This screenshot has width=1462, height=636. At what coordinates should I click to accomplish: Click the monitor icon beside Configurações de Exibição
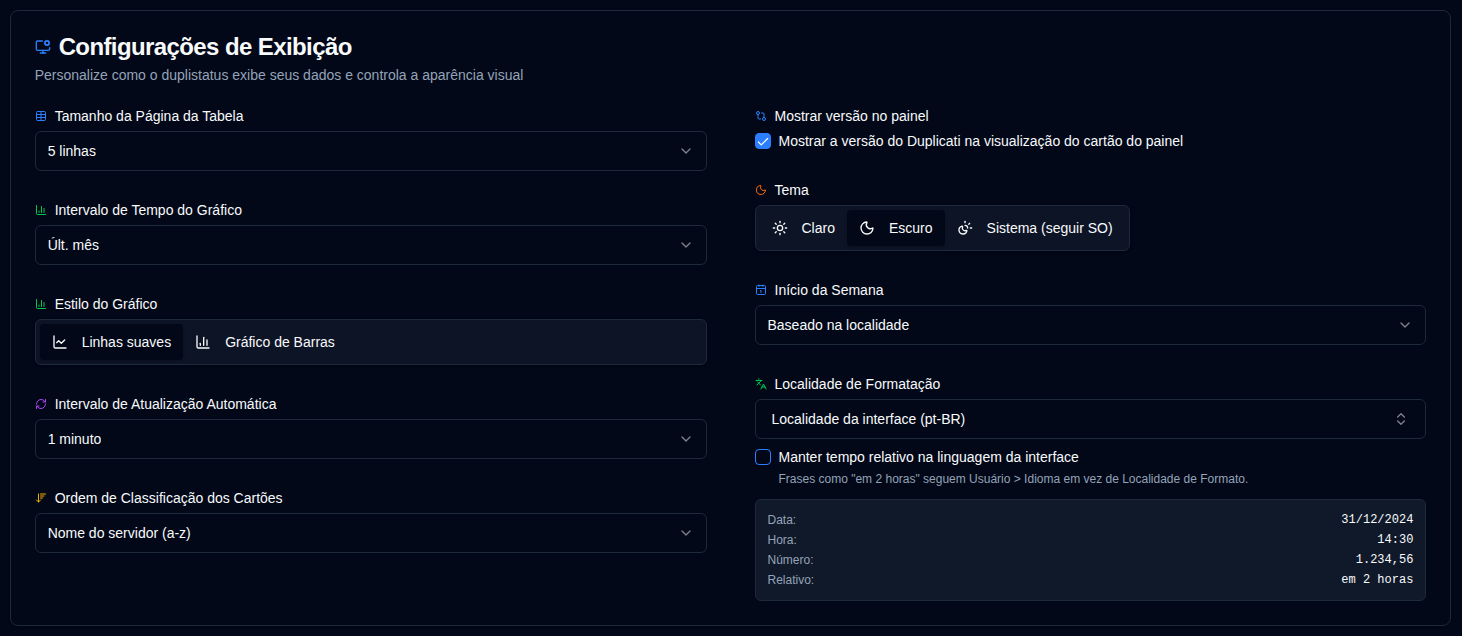(42, 47)
